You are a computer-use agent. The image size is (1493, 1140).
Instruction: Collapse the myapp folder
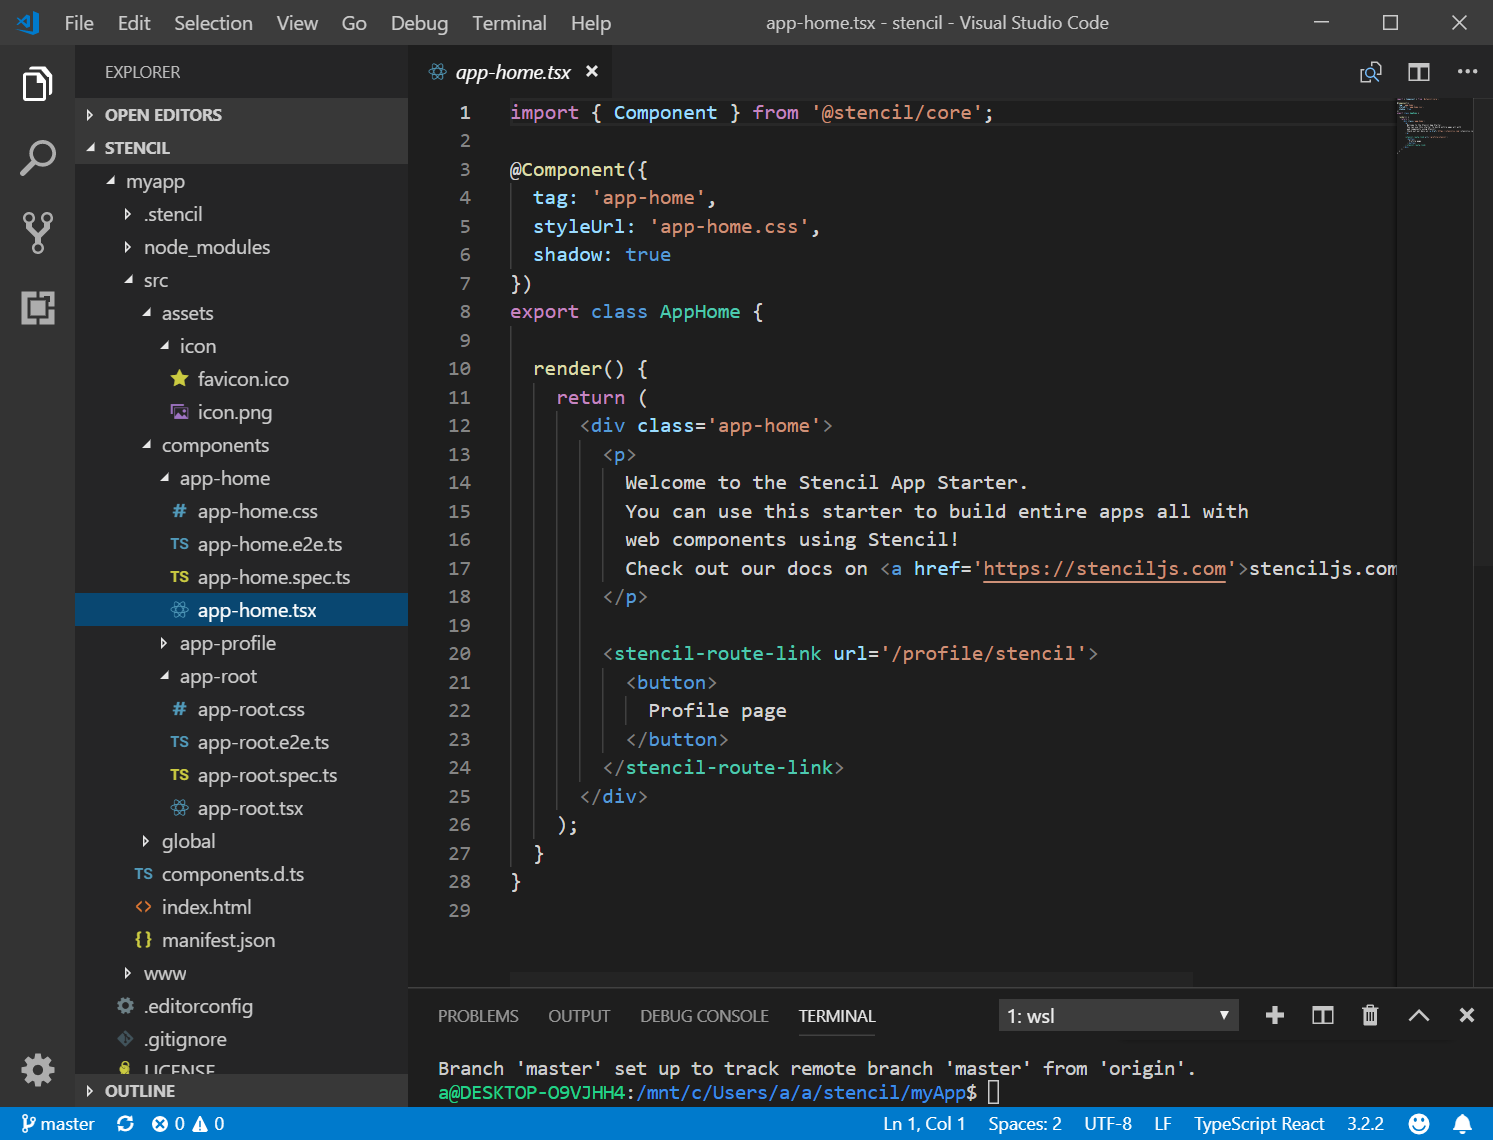click(241, 181)
